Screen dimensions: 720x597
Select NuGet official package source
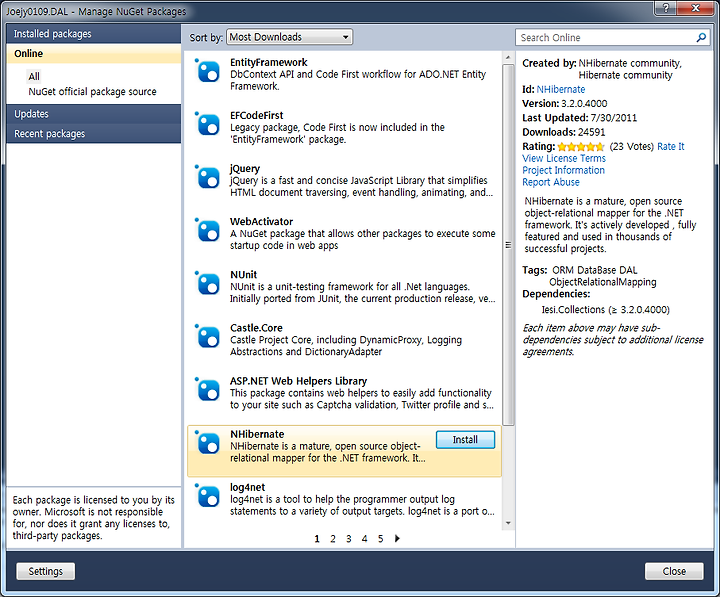(92, 91)
